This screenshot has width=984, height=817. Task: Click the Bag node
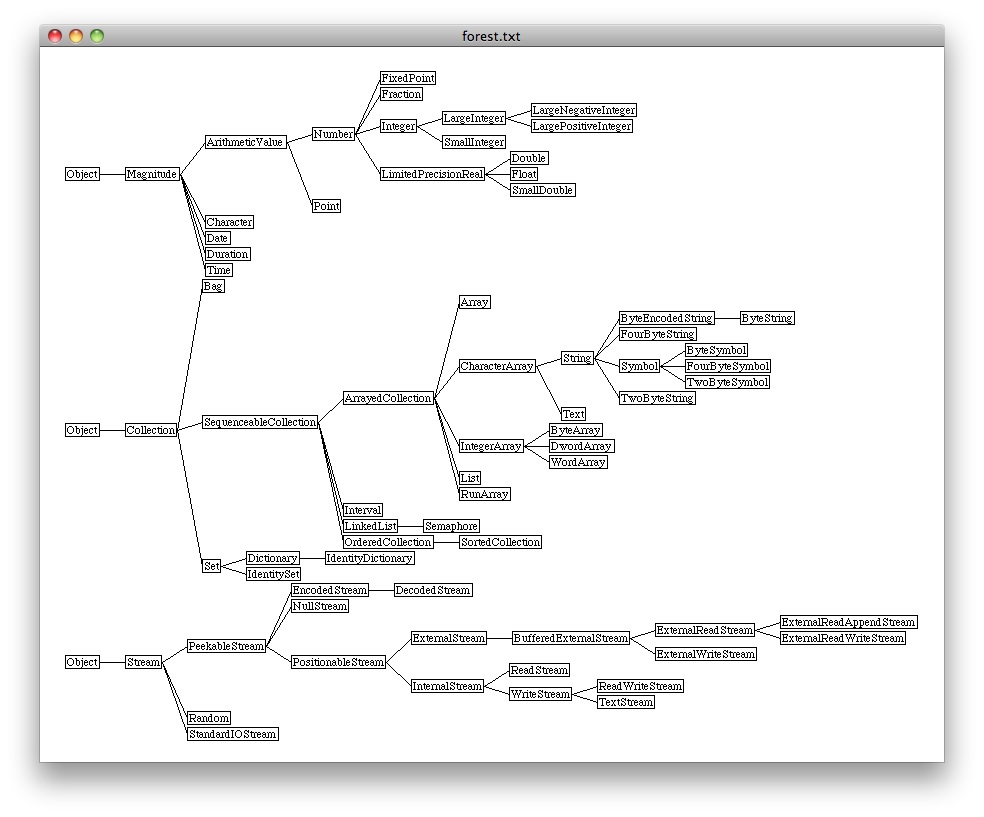pos(213,286)
